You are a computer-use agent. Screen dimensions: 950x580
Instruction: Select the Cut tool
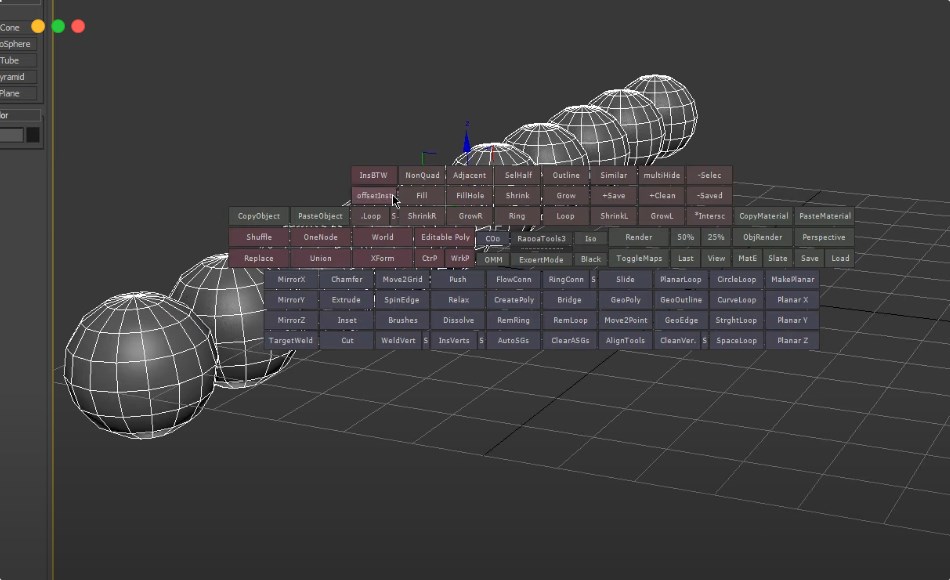[346, 340]
